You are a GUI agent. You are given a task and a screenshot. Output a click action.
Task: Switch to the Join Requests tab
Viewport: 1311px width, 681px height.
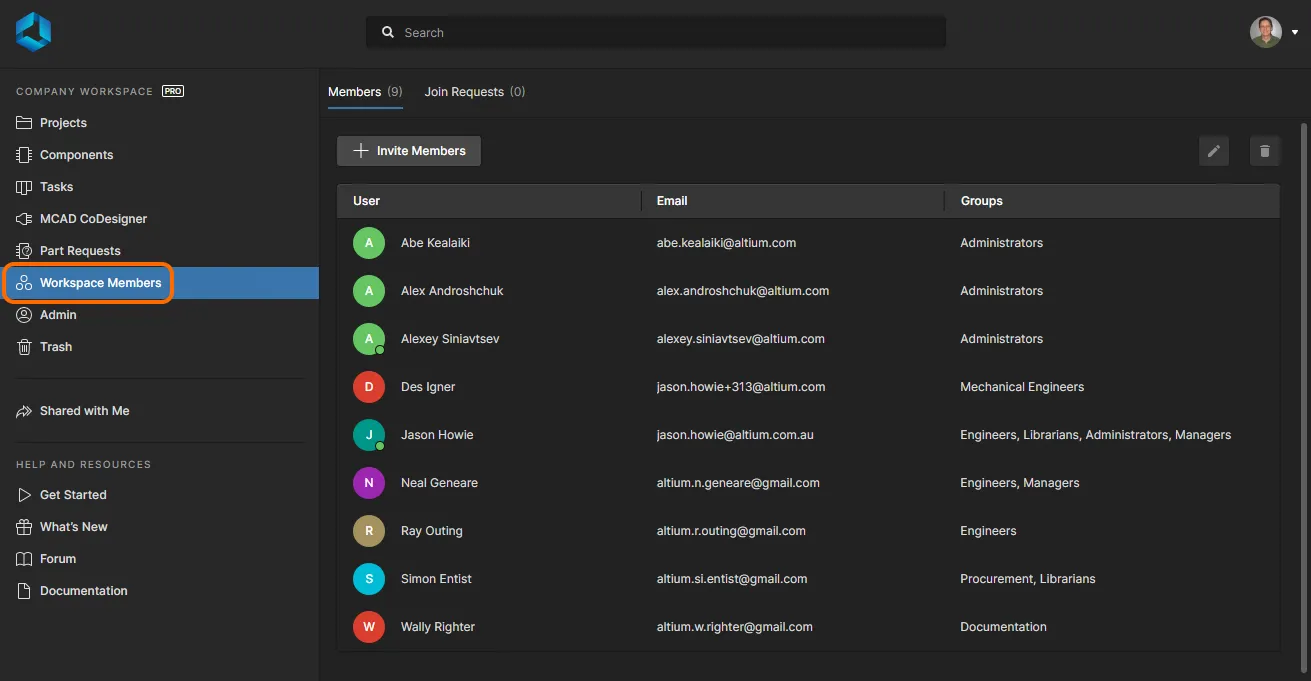475,92
